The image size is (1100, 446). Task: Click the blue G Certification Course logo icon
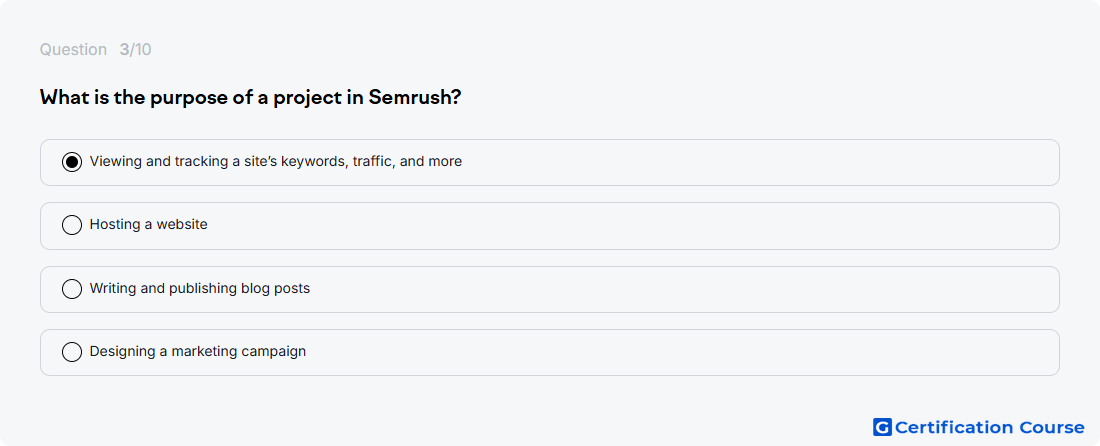pyautogui.click(x=882, y=427)
